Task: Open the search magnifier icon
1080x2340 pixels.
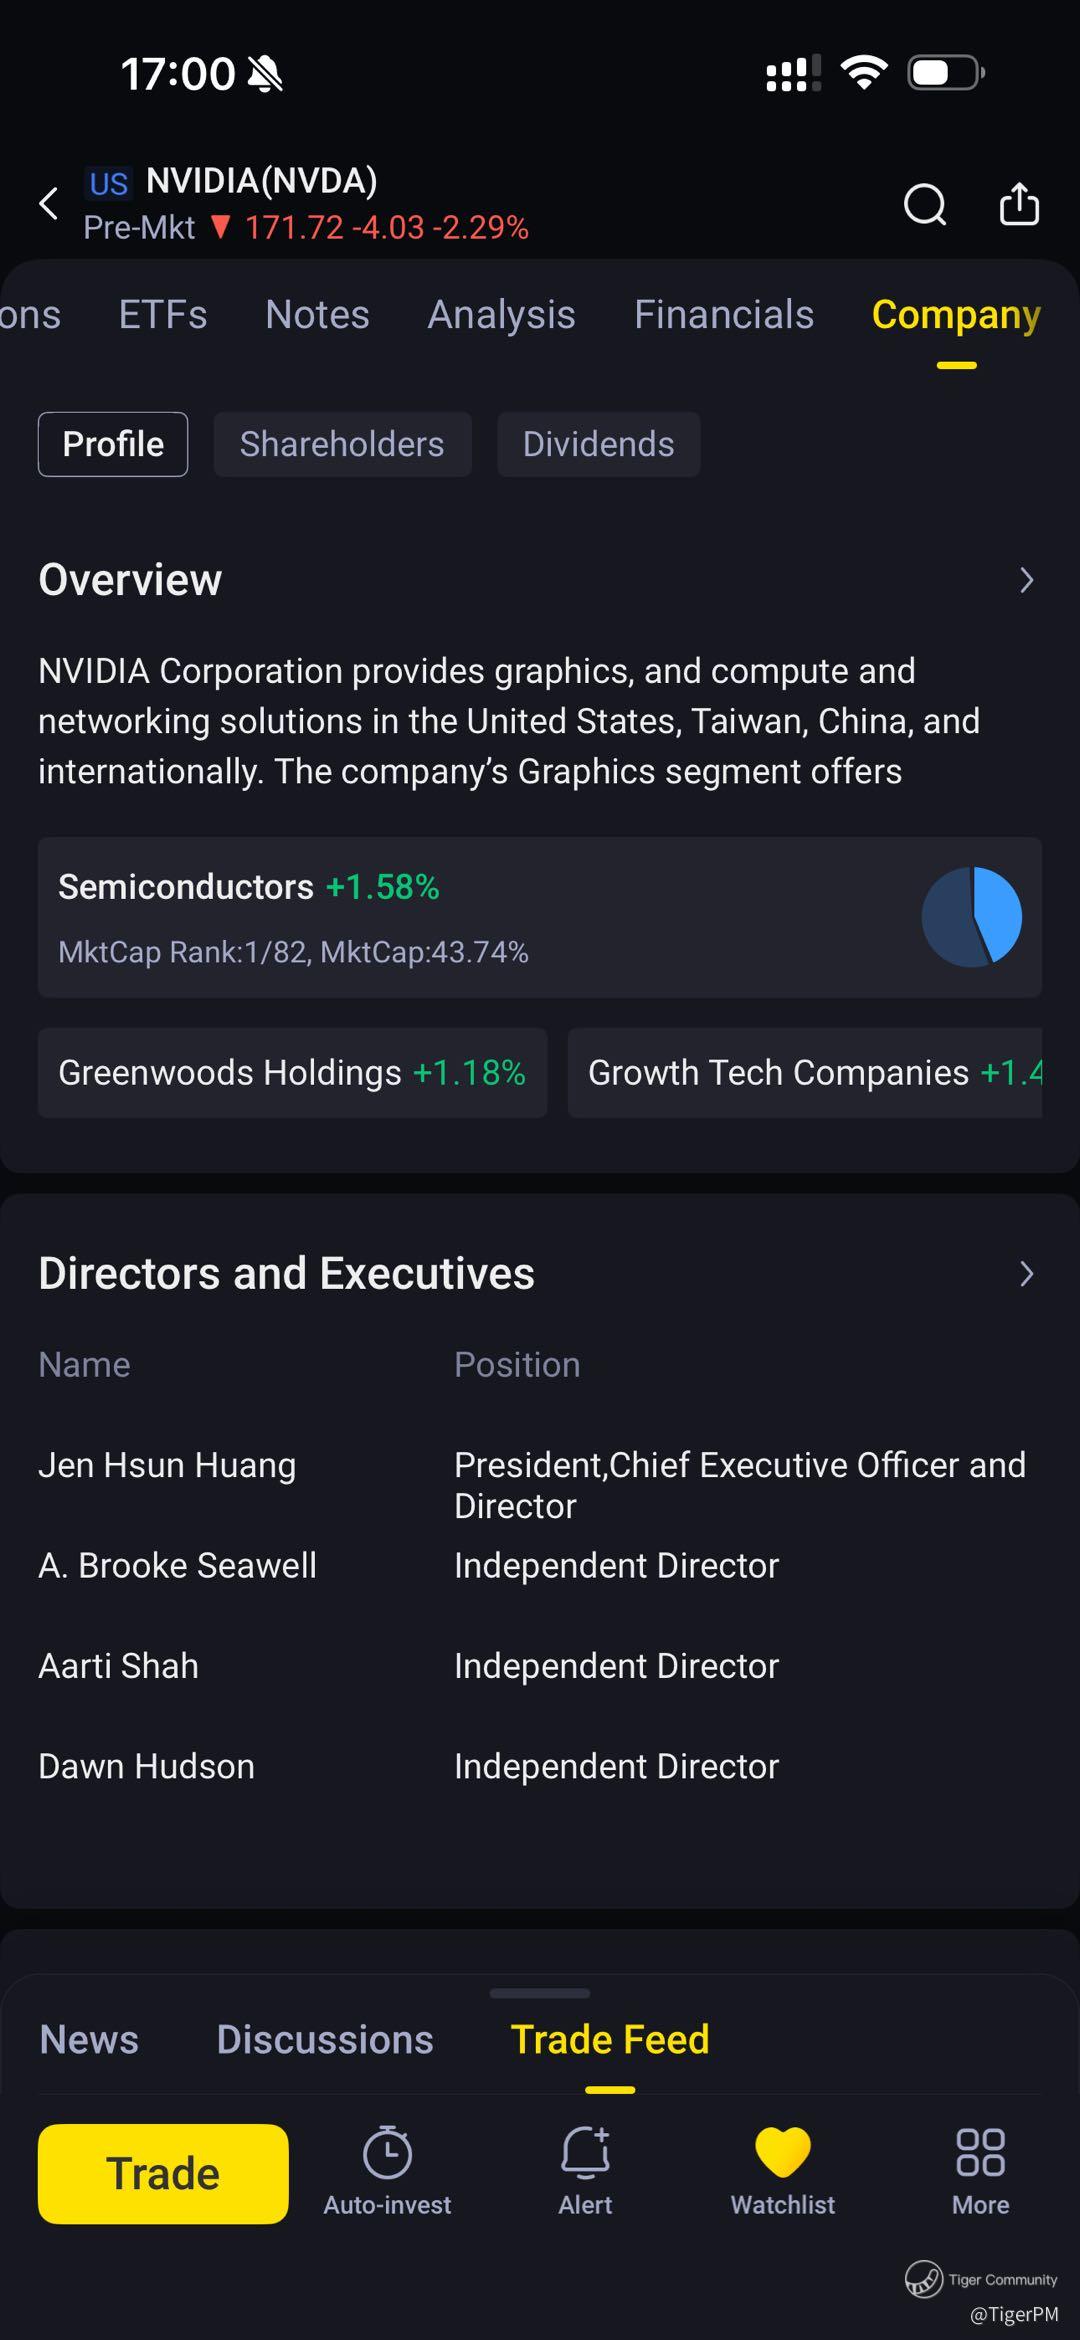Action: [924, 205]
